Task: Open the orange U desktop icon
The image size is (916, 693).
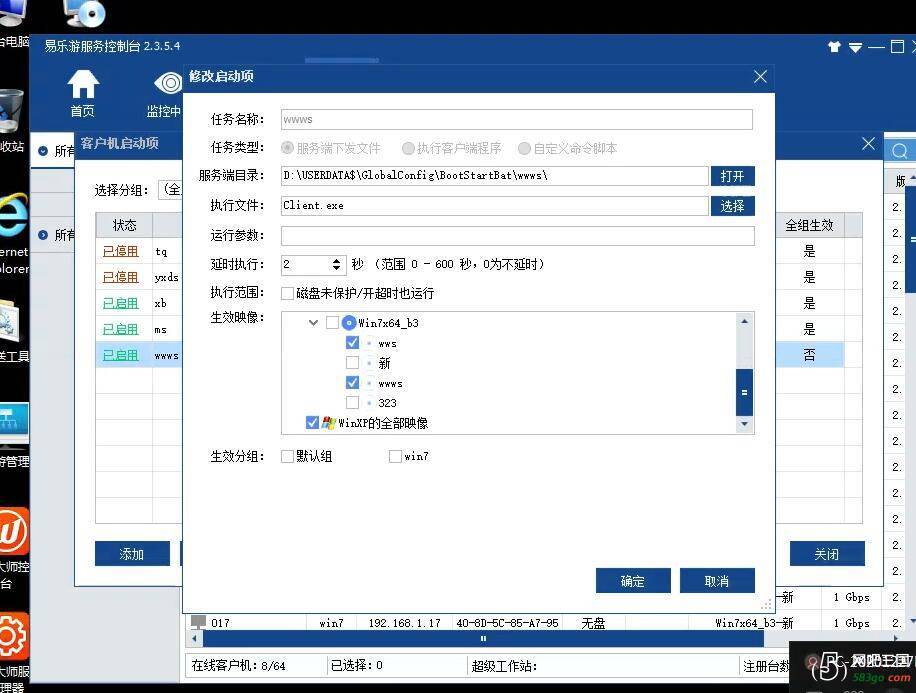Action: pyautogui.click(x=13, y=532)
